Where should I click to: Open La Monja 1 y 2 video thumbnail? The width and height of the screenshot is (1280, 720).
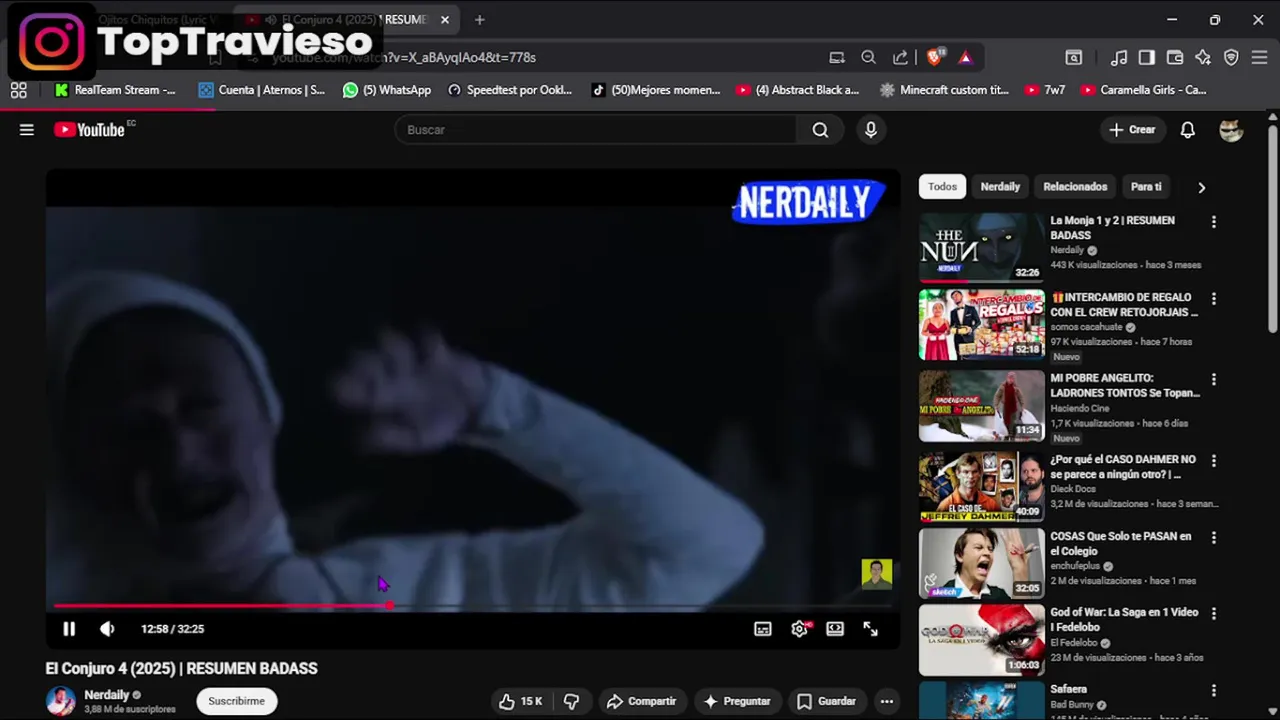981,248
